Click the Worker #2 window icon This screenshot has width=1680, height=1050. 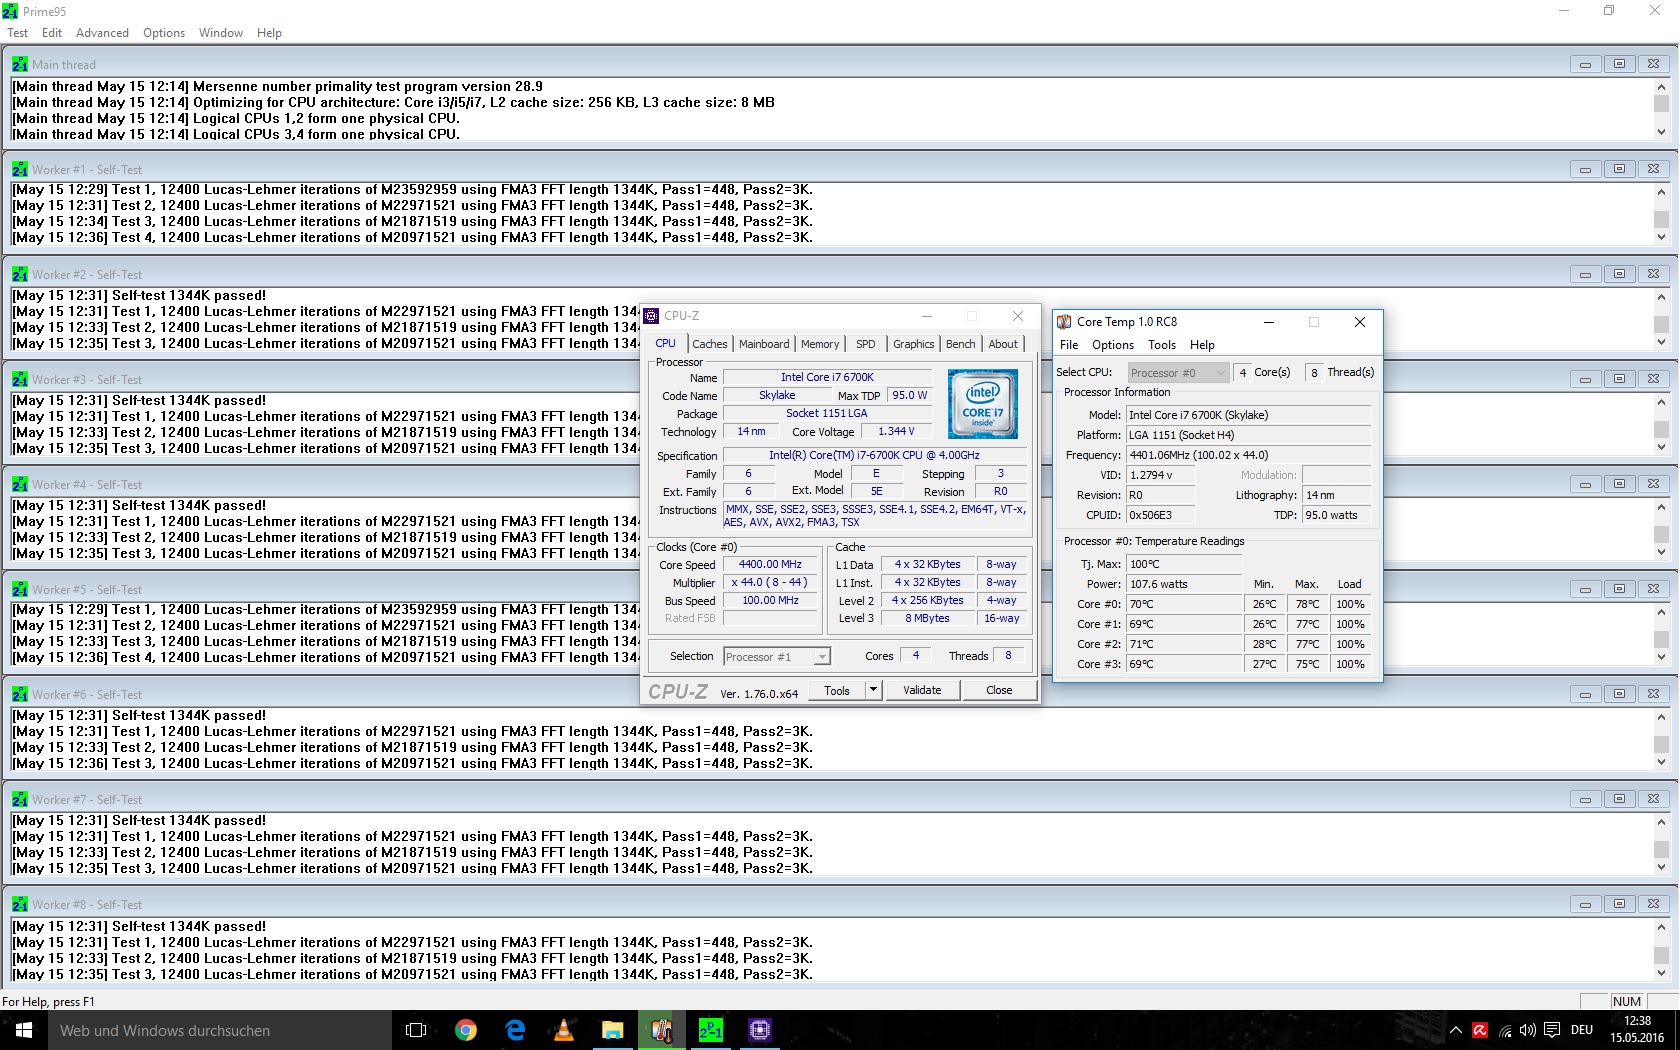(20, 274)
